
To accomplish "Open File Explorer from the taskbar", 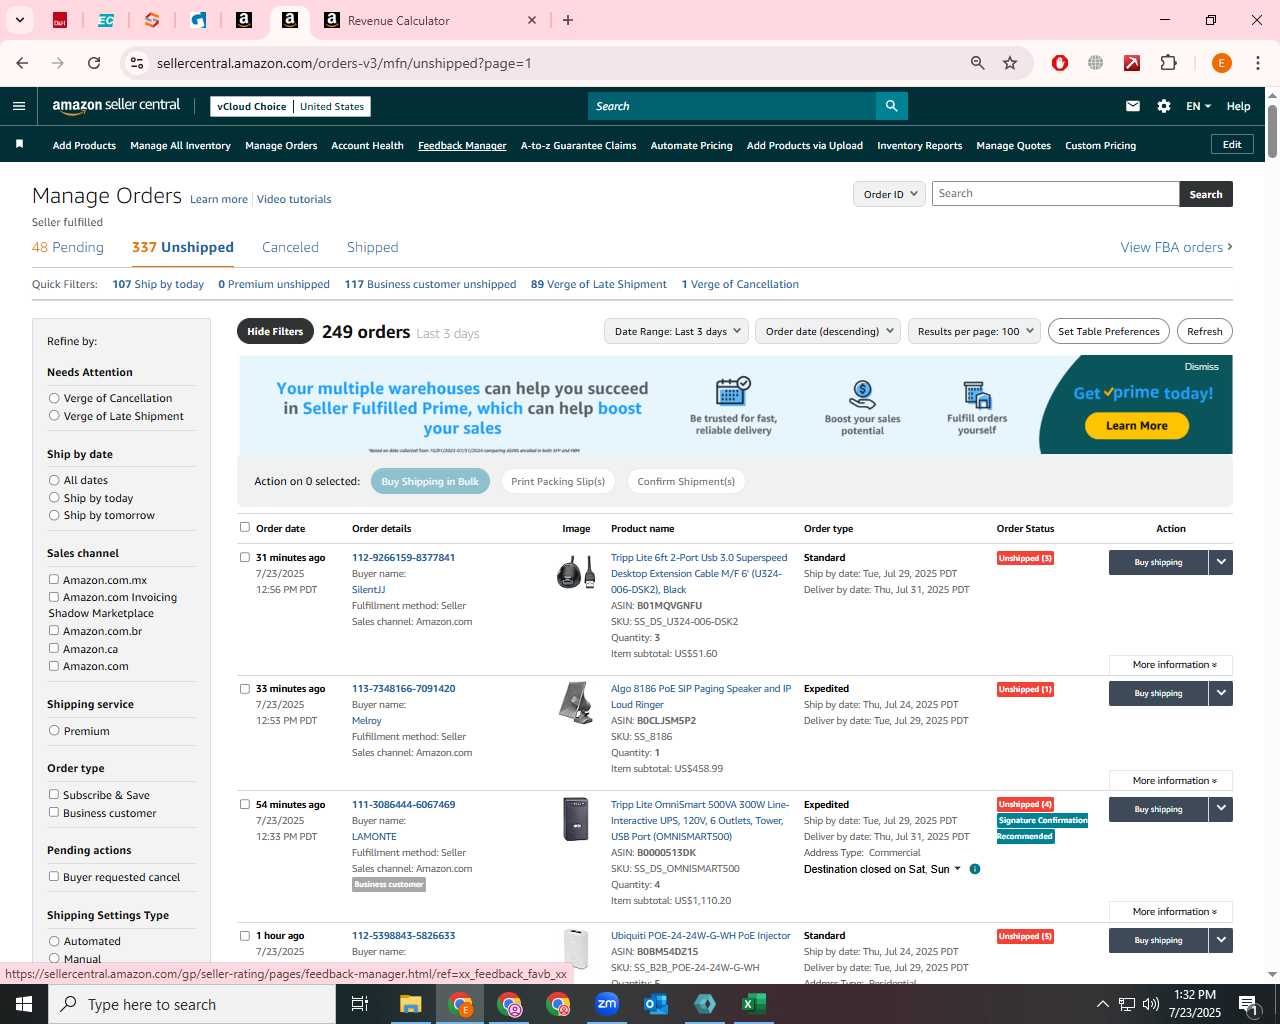I will coord(411,1004).
